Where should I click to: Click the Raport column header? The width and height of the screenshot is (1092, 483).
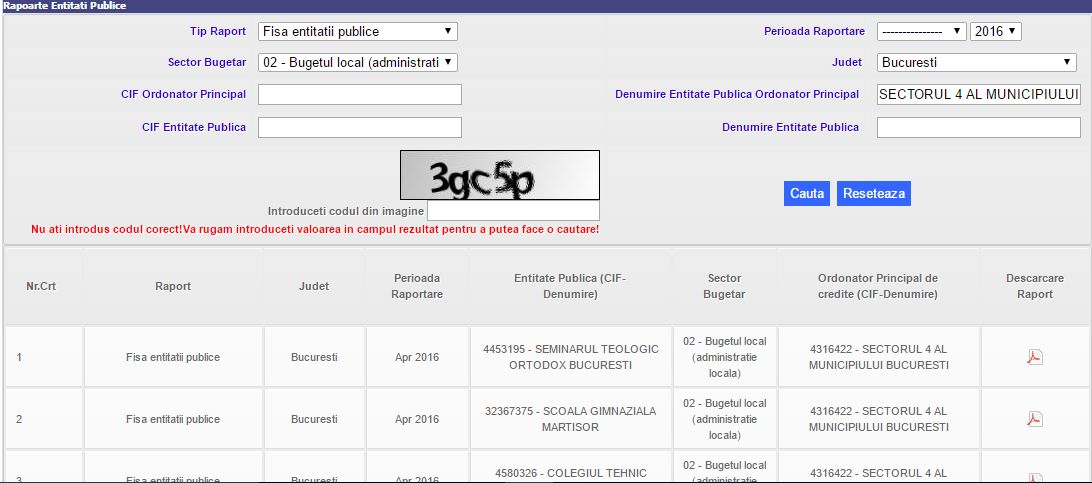pos(173,286)
